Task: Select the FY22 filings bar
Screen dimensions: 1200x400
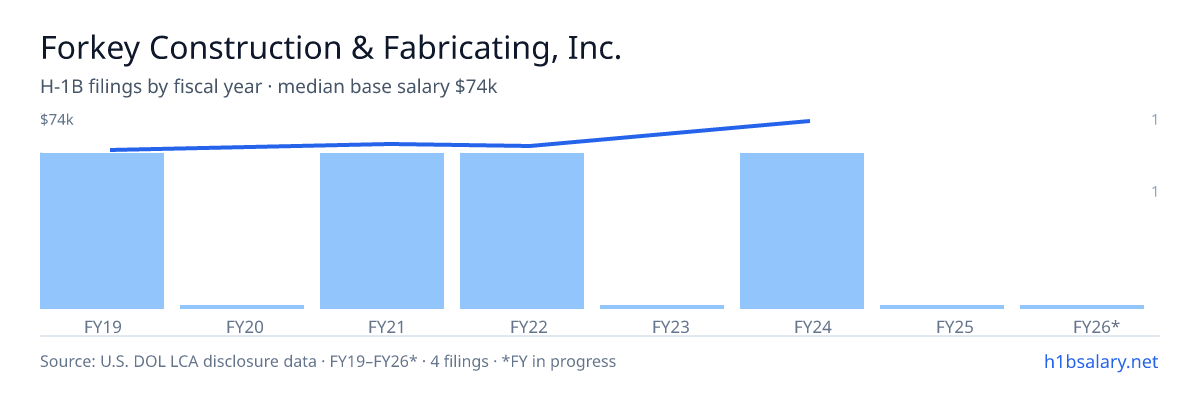Action: (x=522, y=231)
